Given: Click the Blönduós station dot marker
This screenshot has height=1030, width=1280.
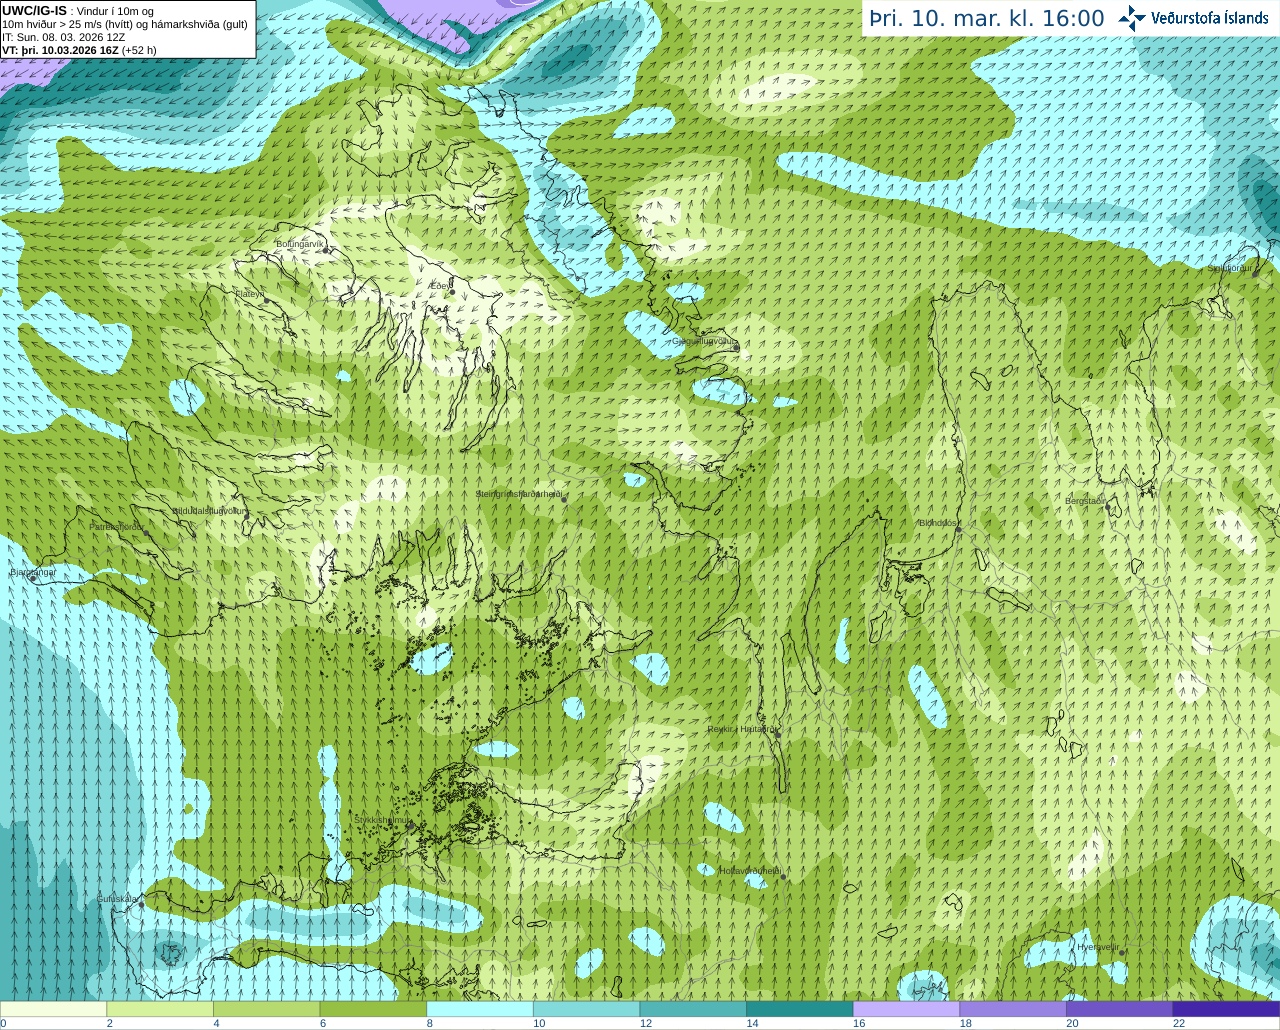Looking at the screenshot, I should (x=958, y=530).
